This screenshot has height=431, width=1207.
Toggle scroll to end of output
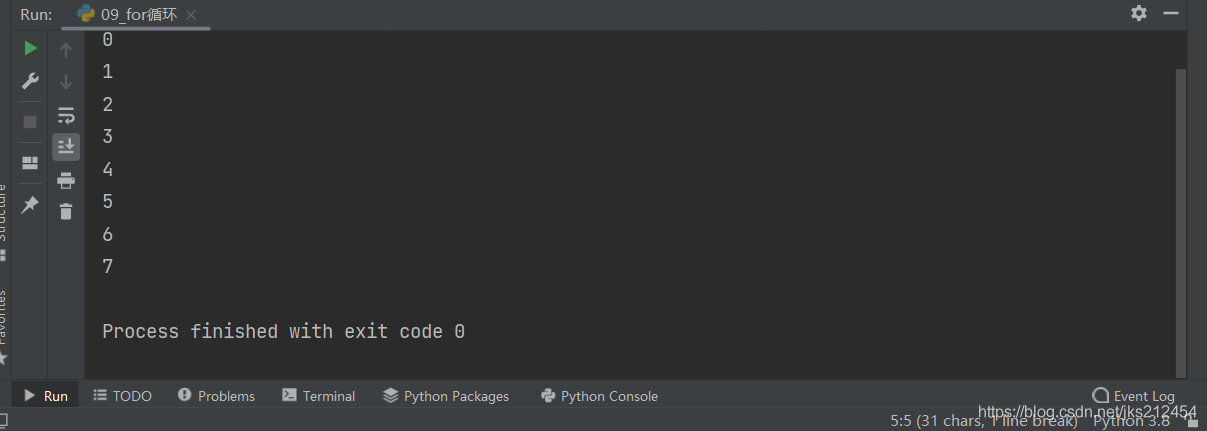click(66, 147)
